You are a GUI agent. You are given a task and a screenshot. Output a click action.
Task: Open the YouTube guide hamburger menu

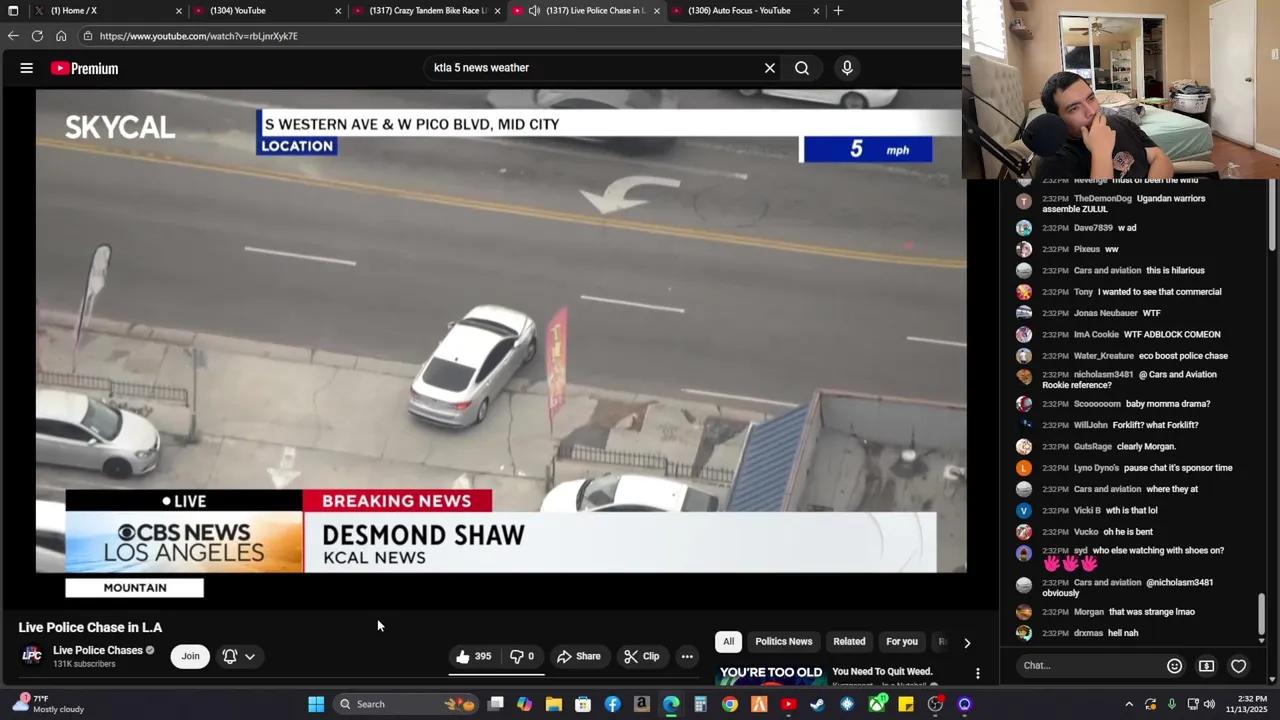[x=27, y=68]
